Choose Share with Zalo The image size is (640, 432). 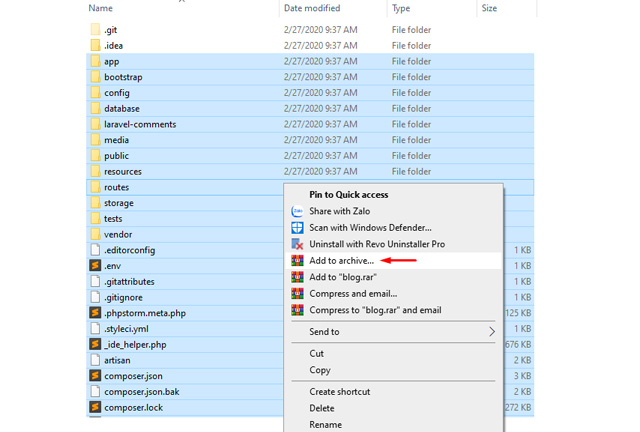pos(340,211)
